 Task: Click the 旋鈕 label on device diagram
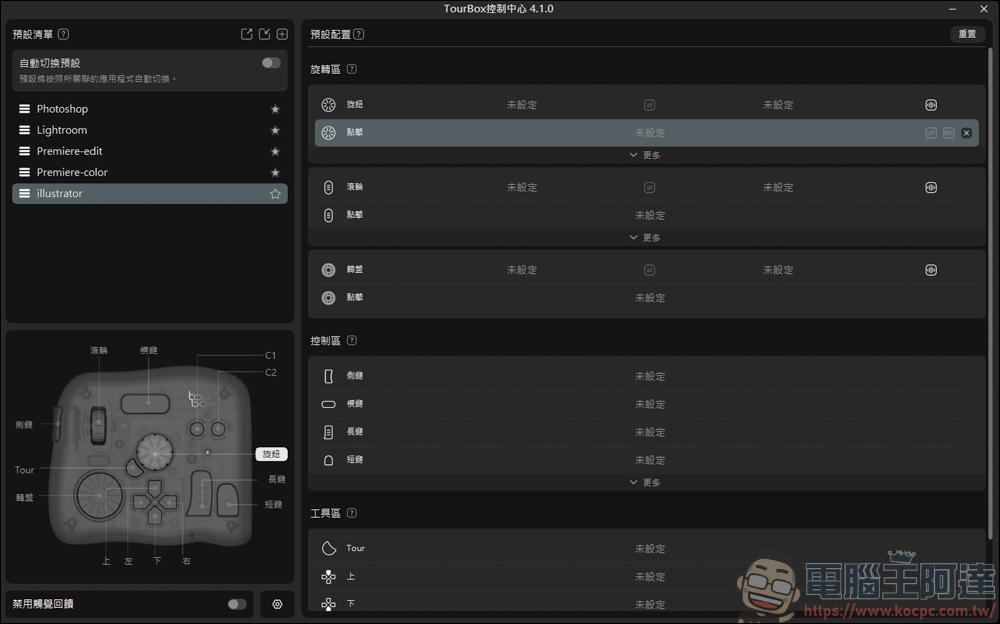pos(272,454)
